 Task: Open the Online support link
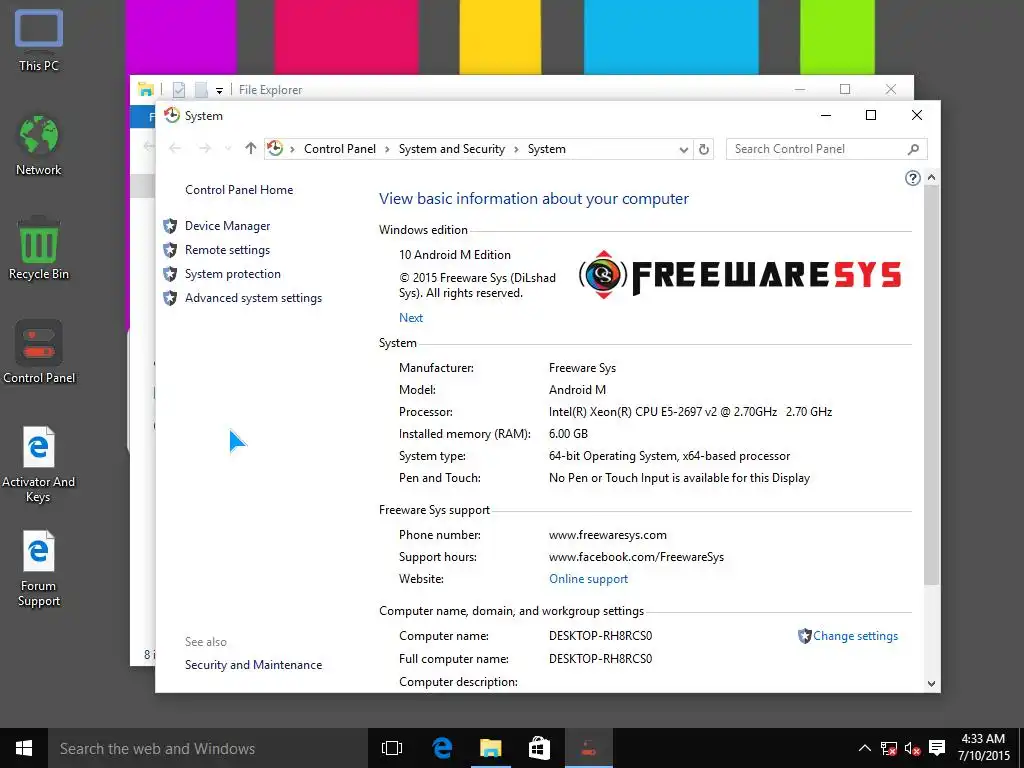(x=588, y=579)
